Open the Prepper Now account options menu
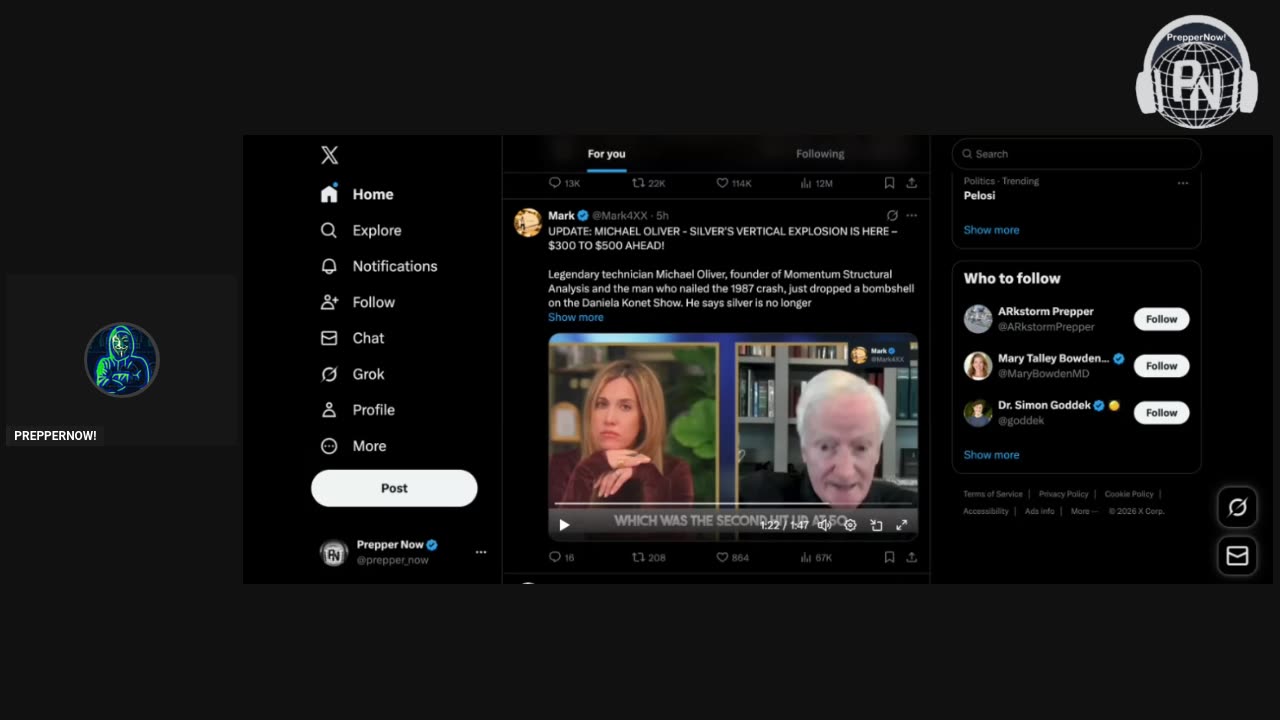 click(x=481, y=552)
